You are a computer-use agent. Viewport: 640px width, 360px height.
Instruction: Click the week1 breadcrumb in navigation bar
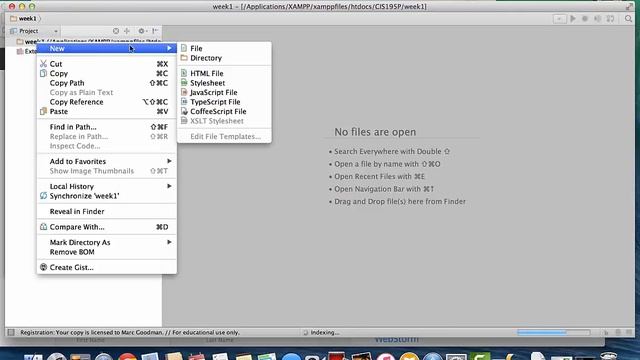(x=24, y=18)
